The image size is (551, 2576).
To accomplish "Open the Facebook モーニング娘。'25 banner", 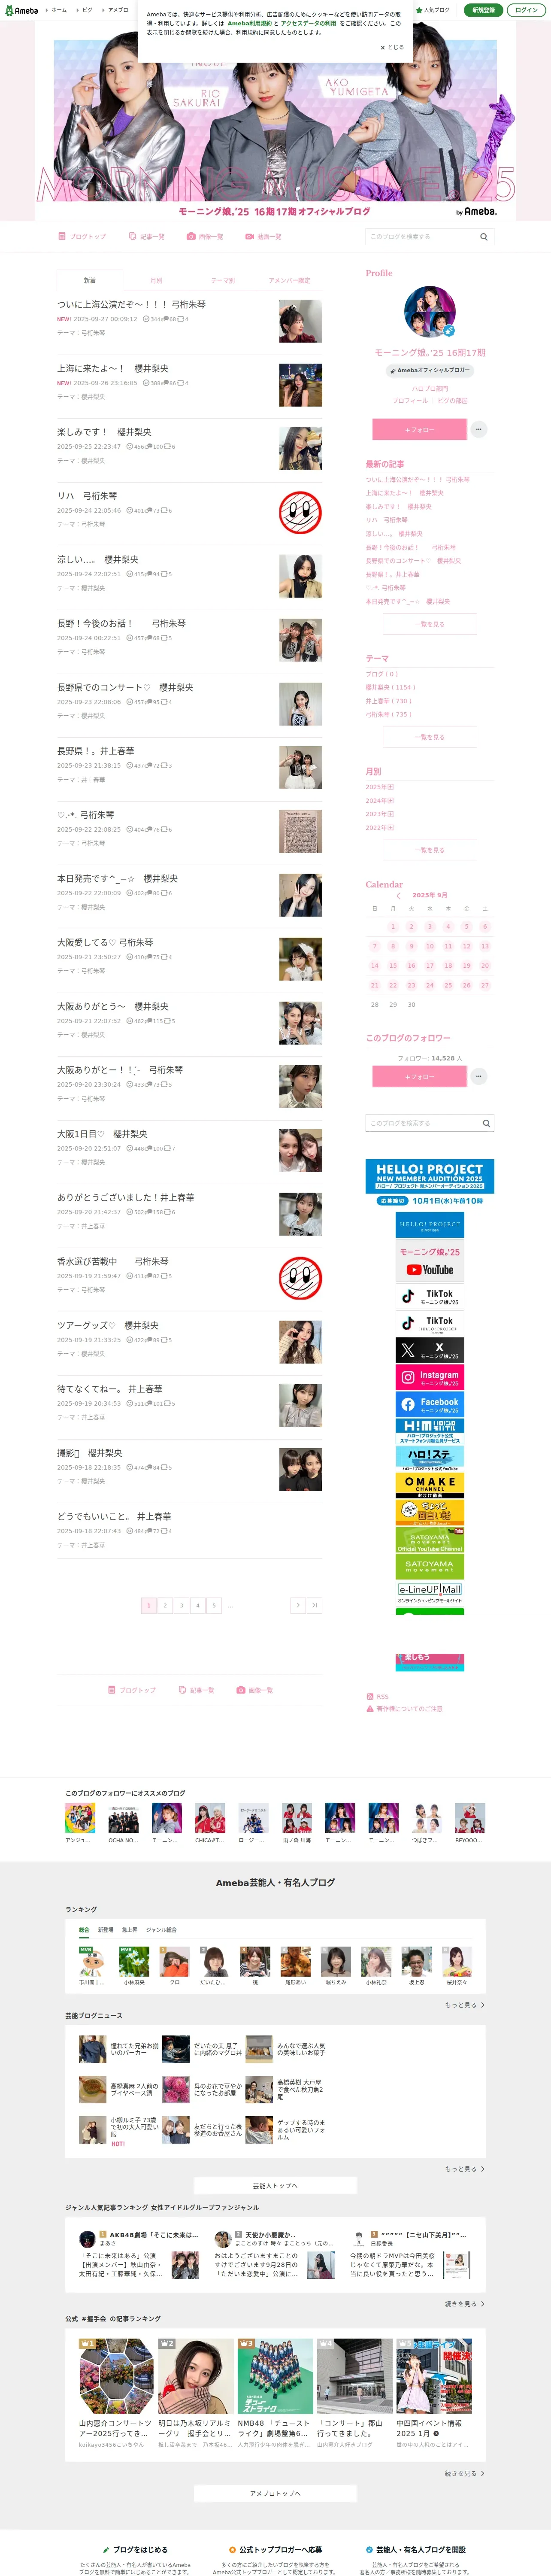I will click(430, 1404).
